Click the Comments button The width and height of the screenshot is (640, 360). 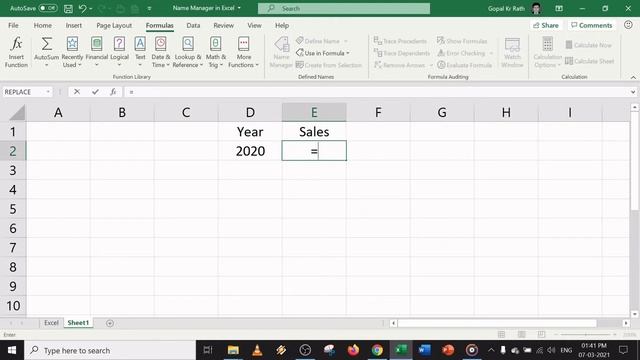[591, 25]
